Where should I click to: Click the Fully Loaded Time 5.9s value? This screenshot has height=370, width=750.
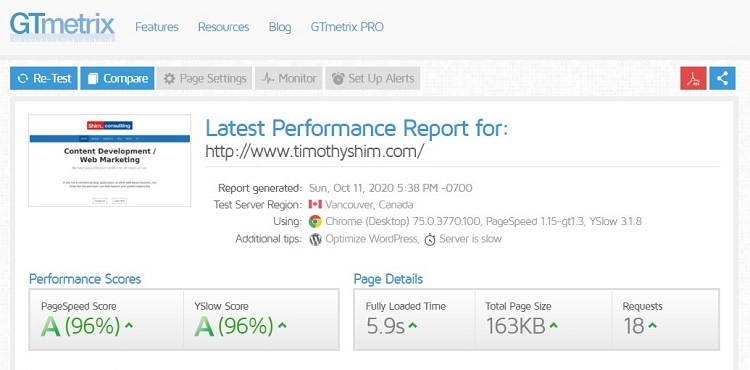[x=386, y=326]
